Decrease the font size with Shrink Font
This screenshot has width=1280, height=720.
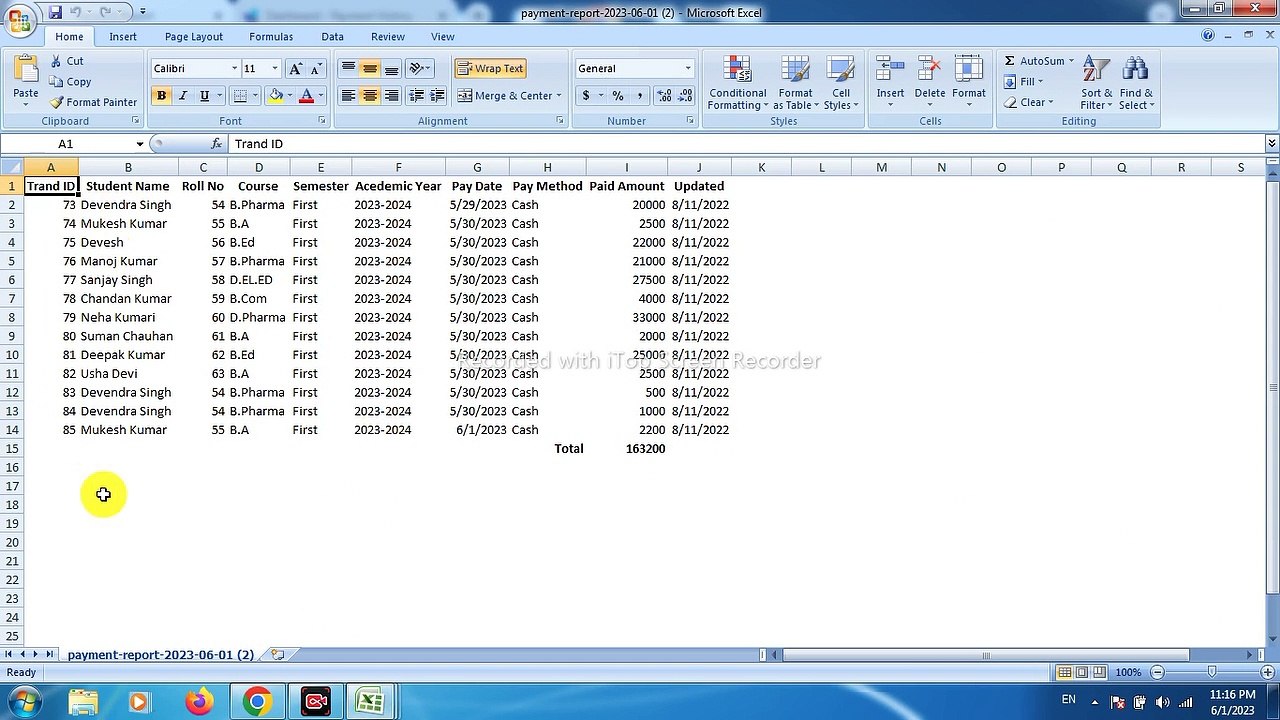(x=316, y=69)
